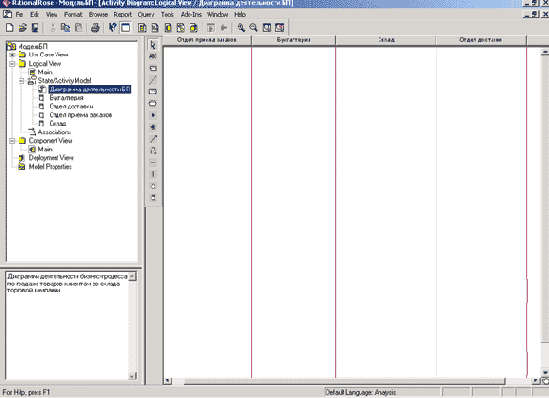This screenshot has height=398, width=549.
Task: Select the Start State tool
Action: [153, 115]
